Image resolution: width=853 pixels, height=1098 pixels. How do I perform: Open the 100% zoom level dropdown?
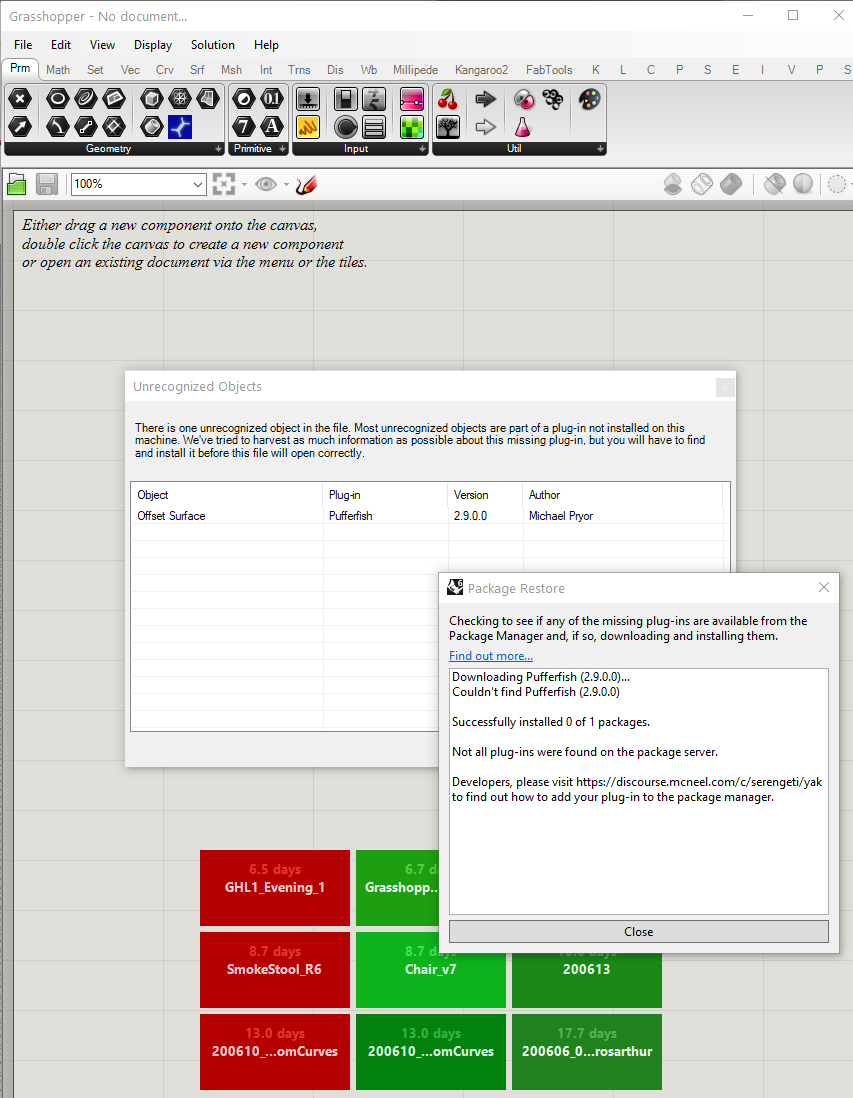point(197,185)
